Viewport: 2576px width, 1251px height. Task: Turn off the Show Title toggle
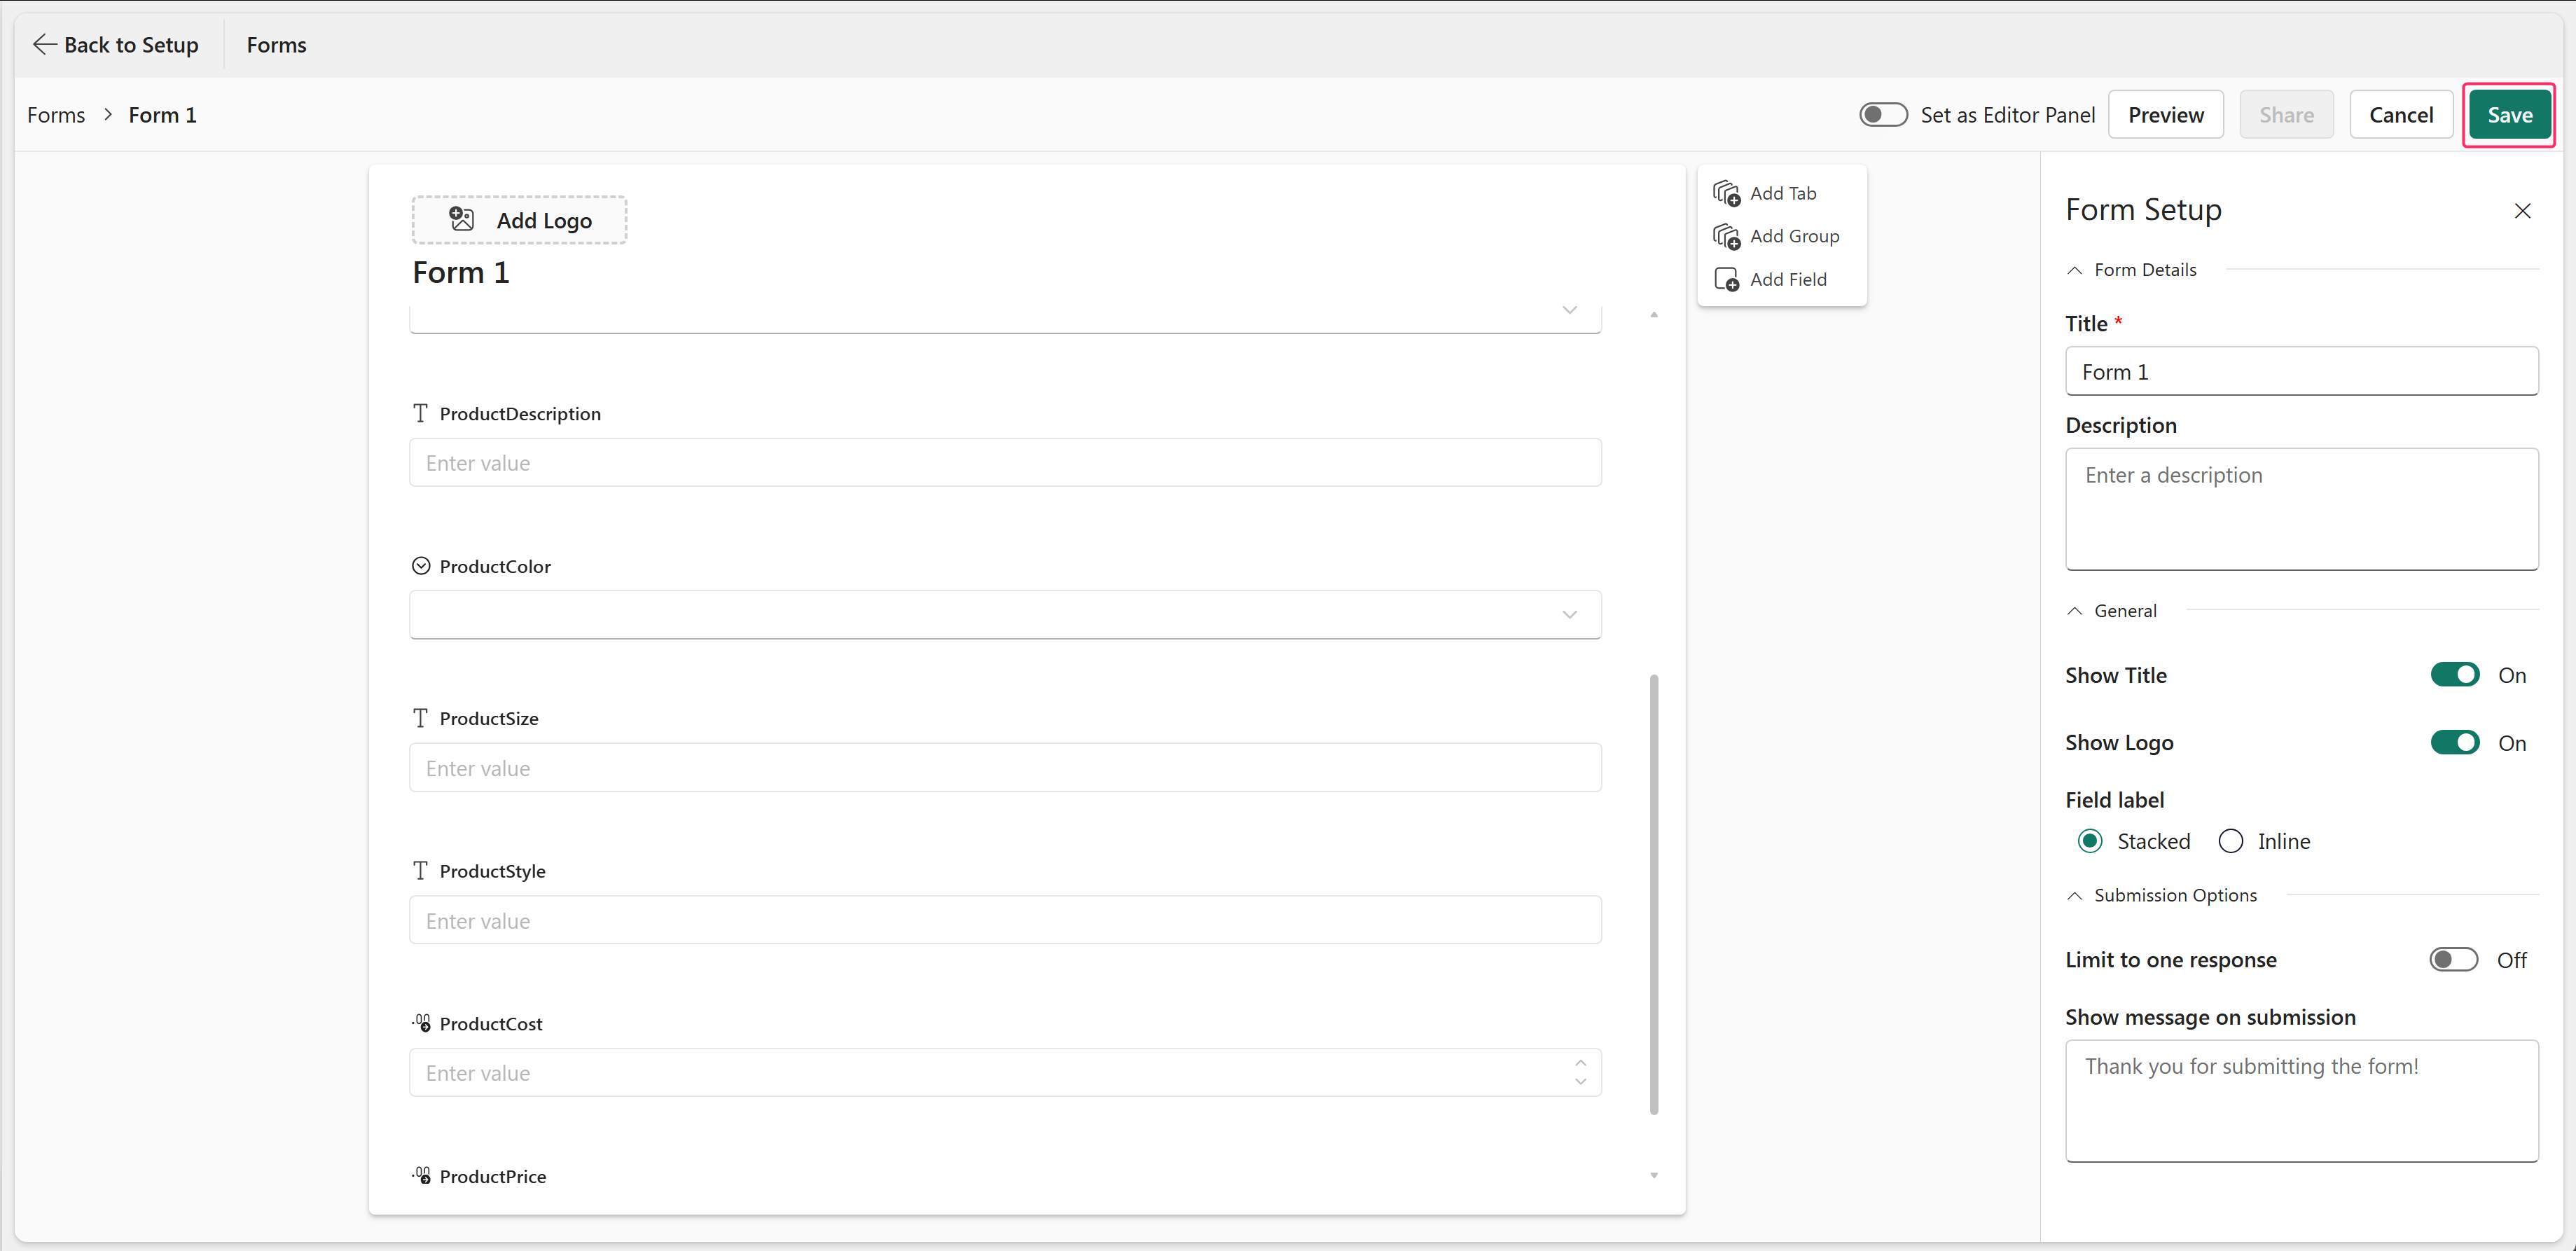[x=2455, y=675]
